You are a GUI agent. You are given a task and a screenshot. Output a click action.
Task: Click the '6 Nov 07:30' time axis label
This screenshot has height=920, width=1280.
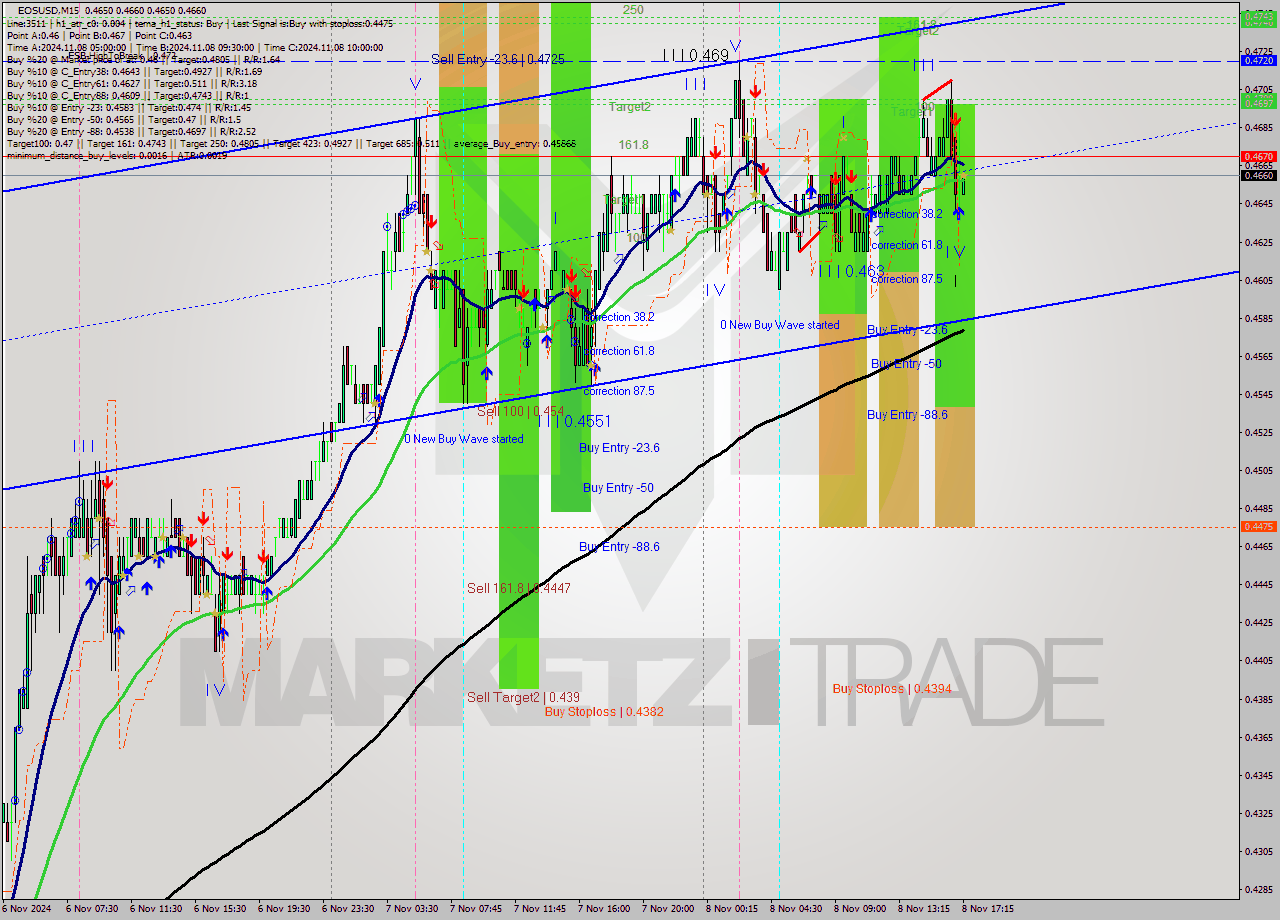[92, 909]
